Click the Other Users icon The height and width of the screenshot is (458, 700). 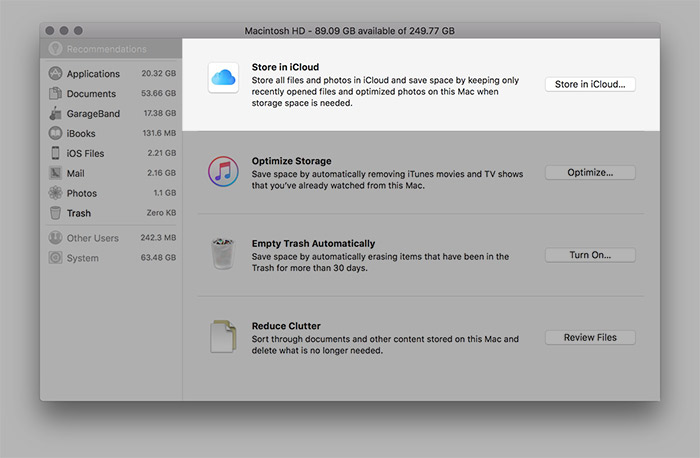click(55, 237)
